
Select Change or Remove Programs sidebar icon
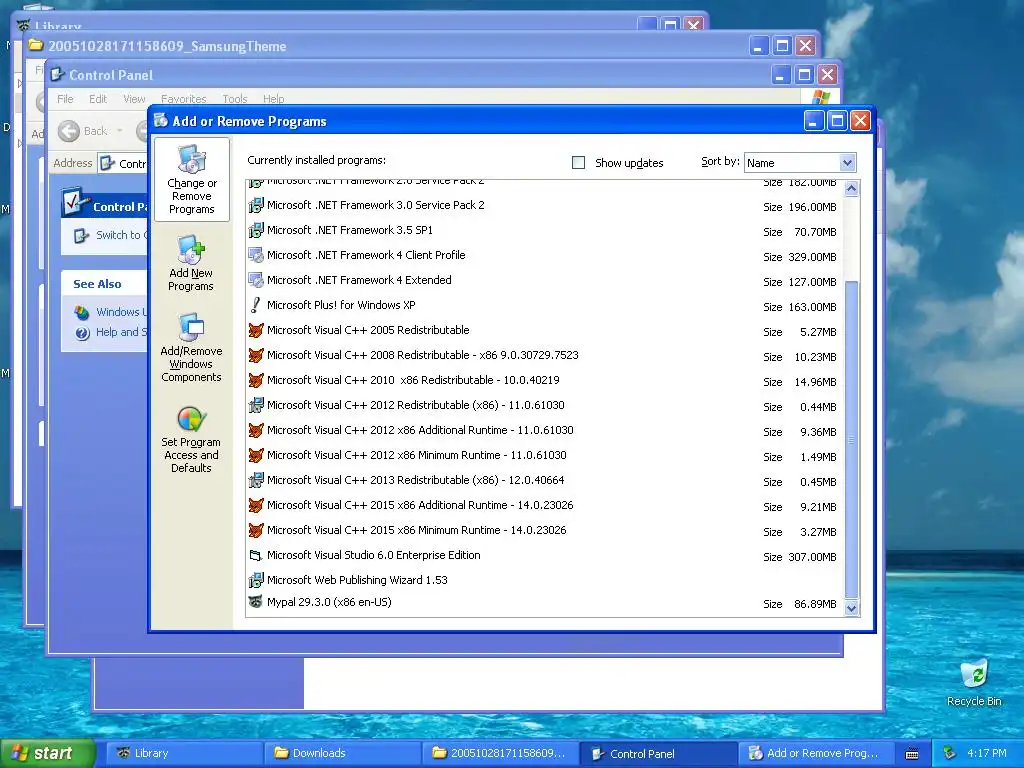(192, 180)
